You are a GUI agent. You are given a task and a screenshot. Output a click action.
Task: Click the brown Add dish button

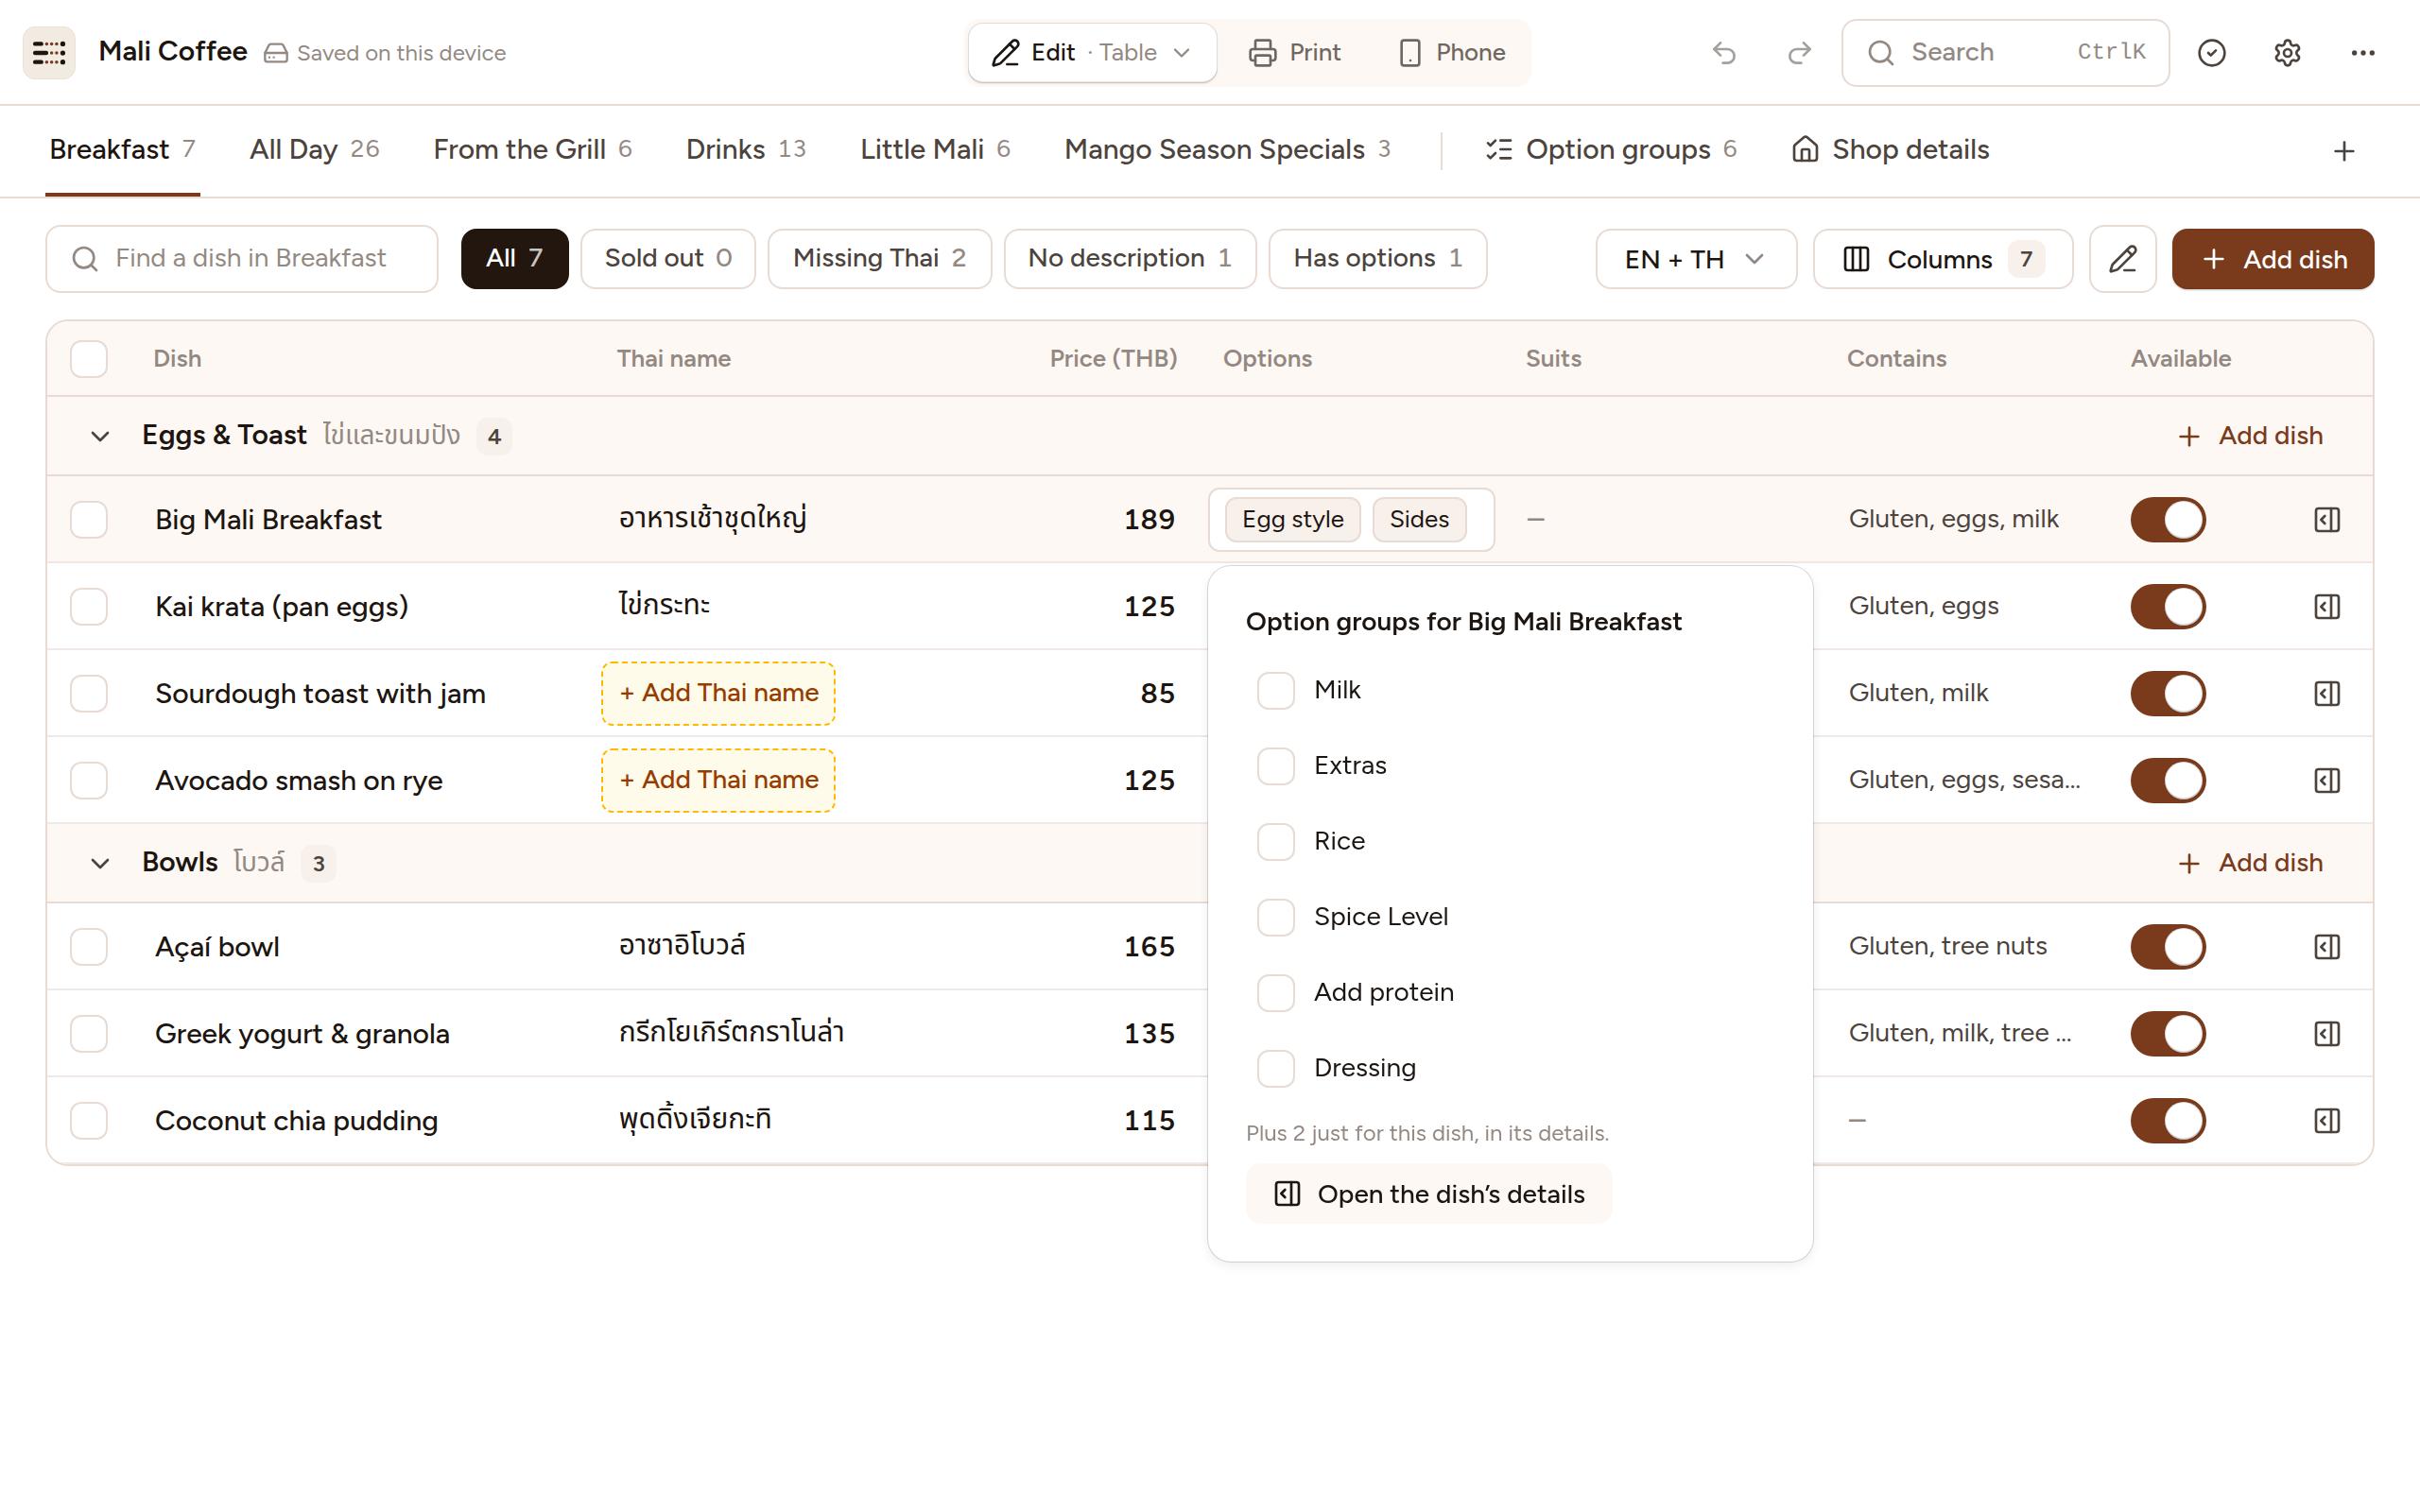point(2272,259)
